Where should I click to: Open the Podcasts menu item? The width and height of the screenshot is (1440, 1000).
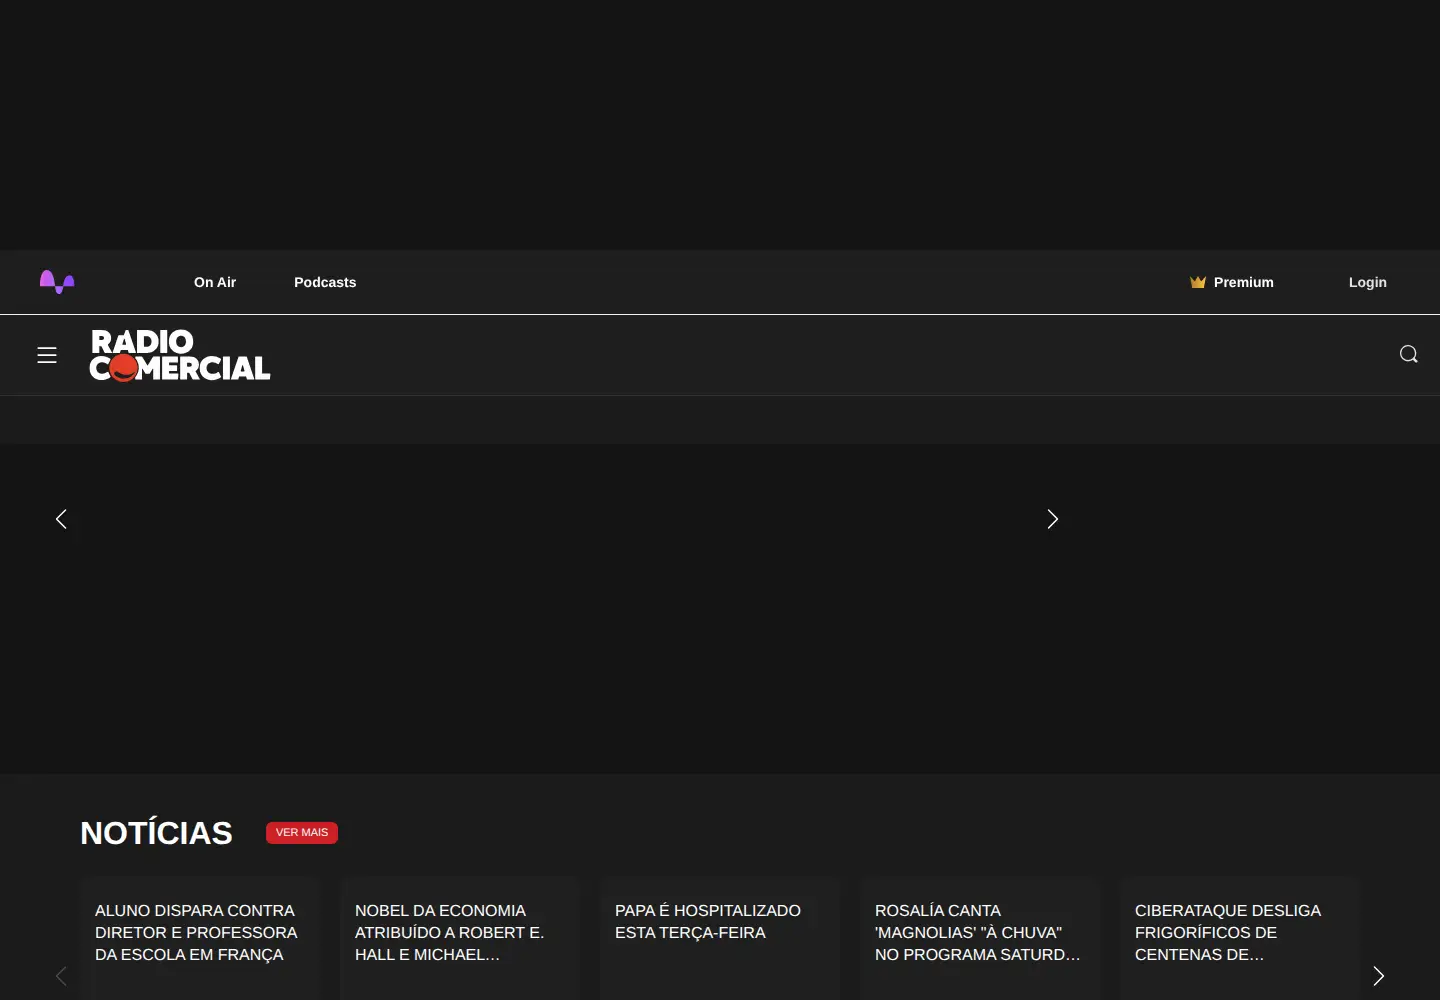pyautogui.click(x=325, y=282)
